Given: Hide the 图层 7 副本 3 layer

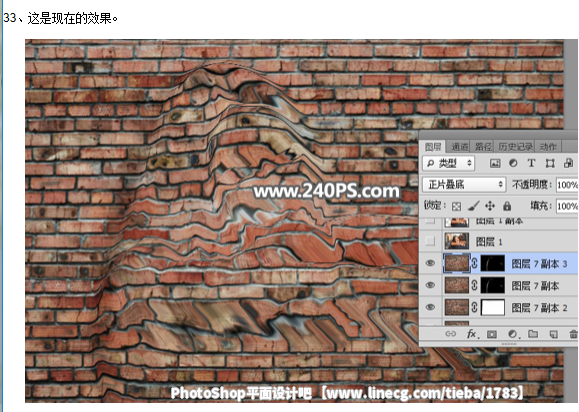Looking at the screenshot, I should tap(430, 263).
